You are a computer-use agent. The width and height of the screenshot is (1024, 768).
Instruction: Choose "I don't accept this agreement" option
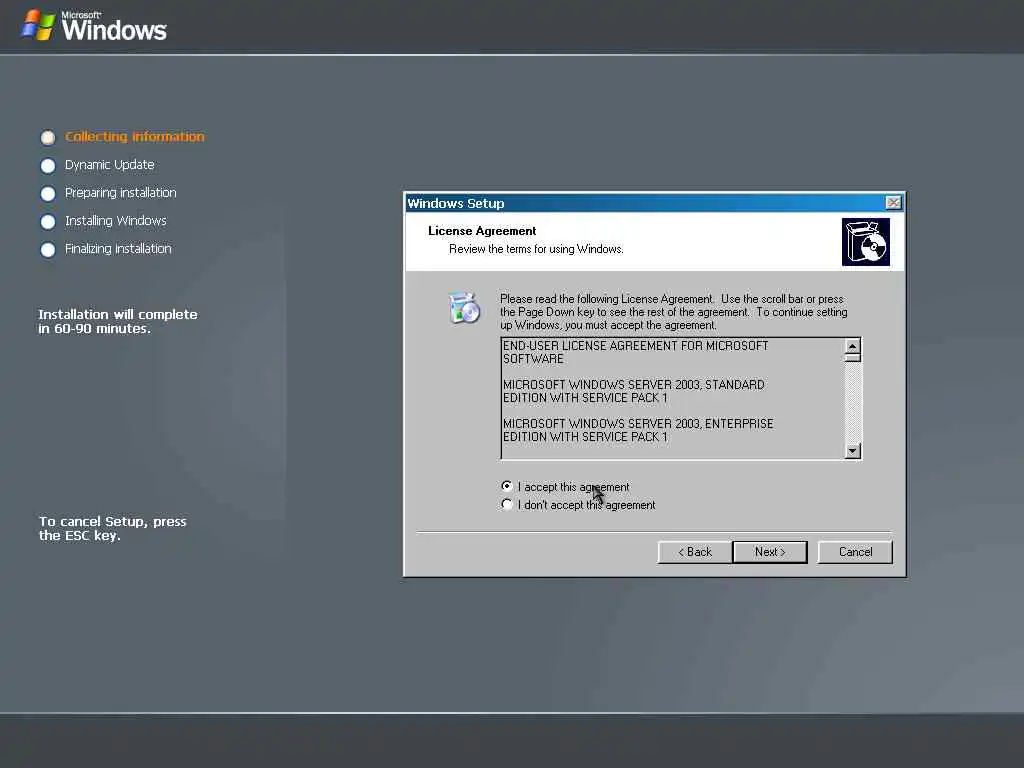[507, 505]
